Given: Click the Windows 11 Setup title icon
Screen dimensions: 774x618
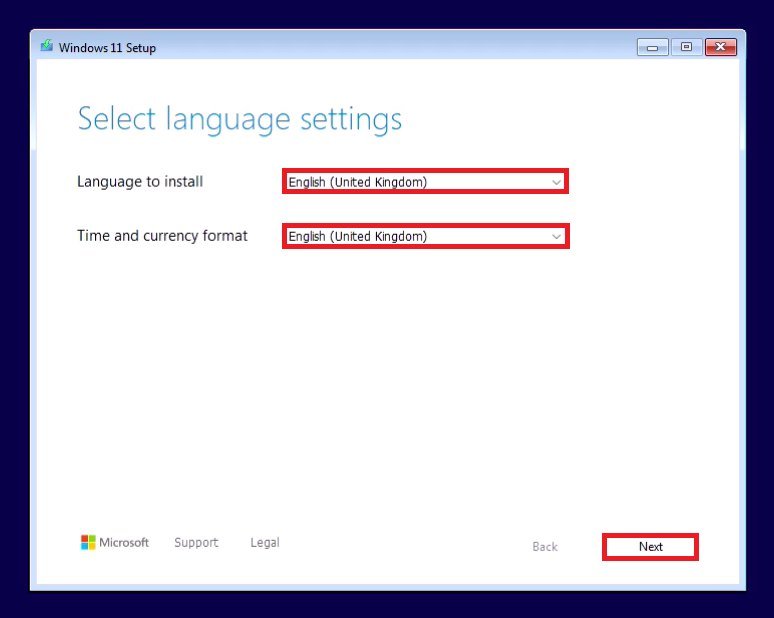Looking at the screenshot, I should pos(47,46).
